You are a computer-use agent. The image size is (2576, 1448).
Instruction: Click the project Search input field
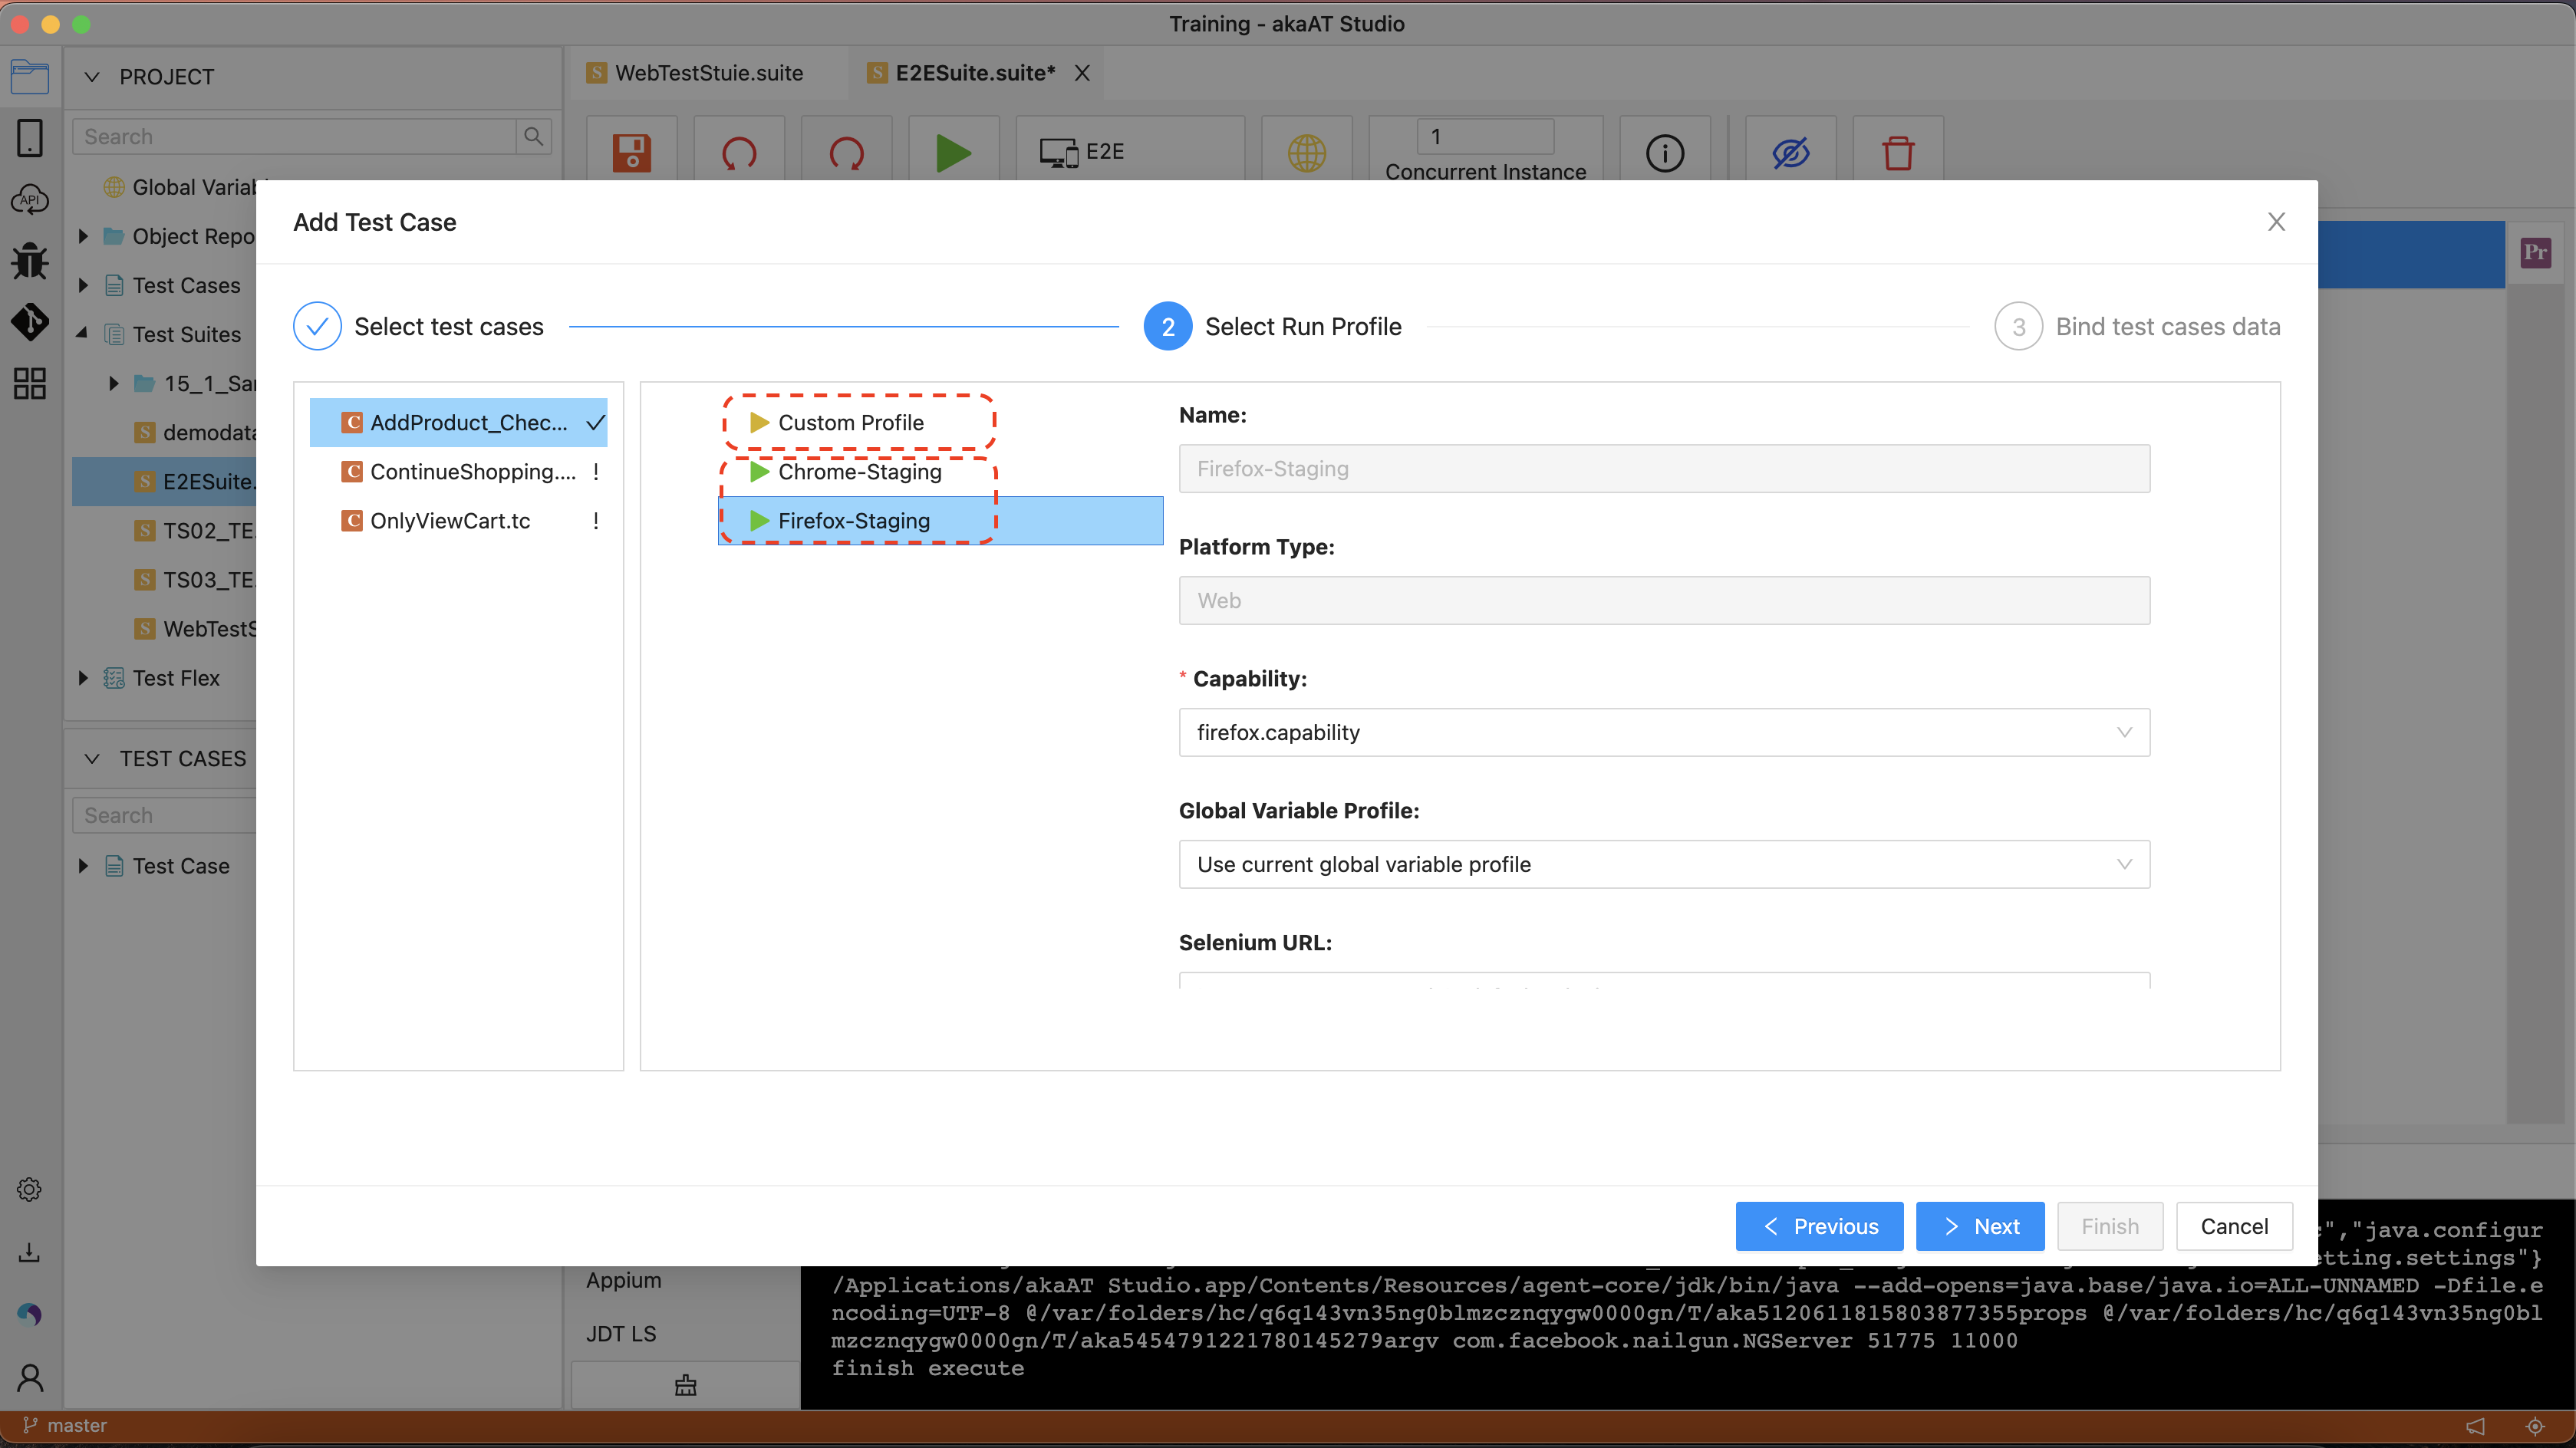pos(294,137)
